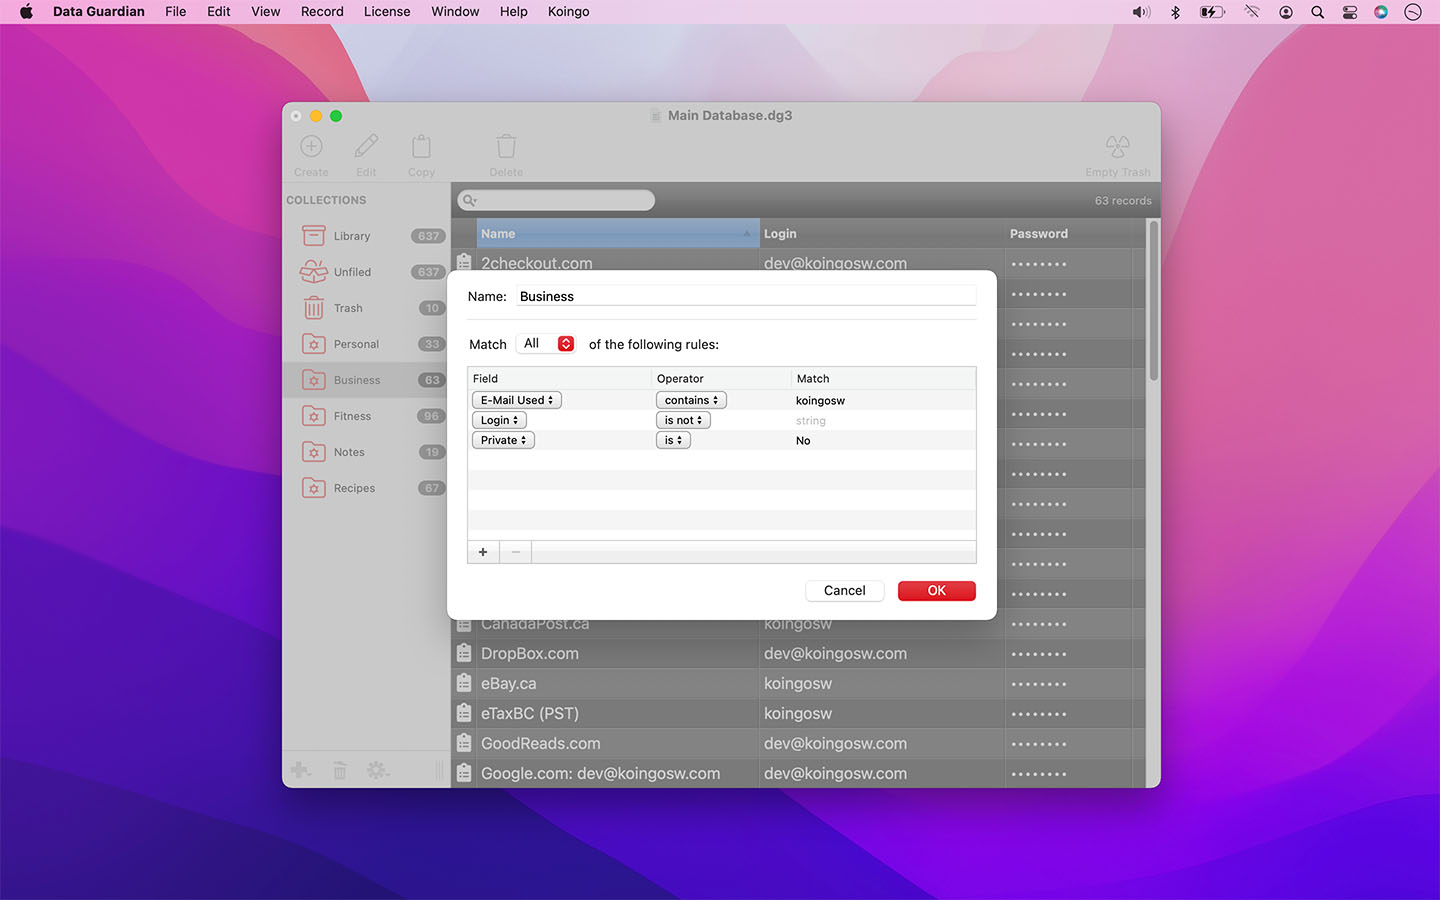Click inside the Name input field
Image resolution: width=1440 pixels, height=900 pixels.
pyautogui.click(x=746, y=295)
